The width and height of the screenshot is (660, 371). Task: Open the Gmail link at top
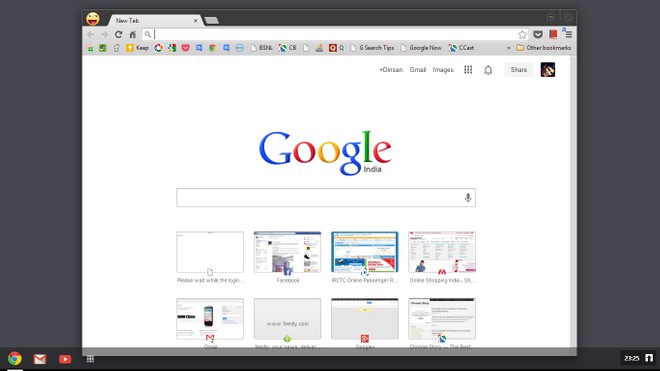click(x=418, y=70)
